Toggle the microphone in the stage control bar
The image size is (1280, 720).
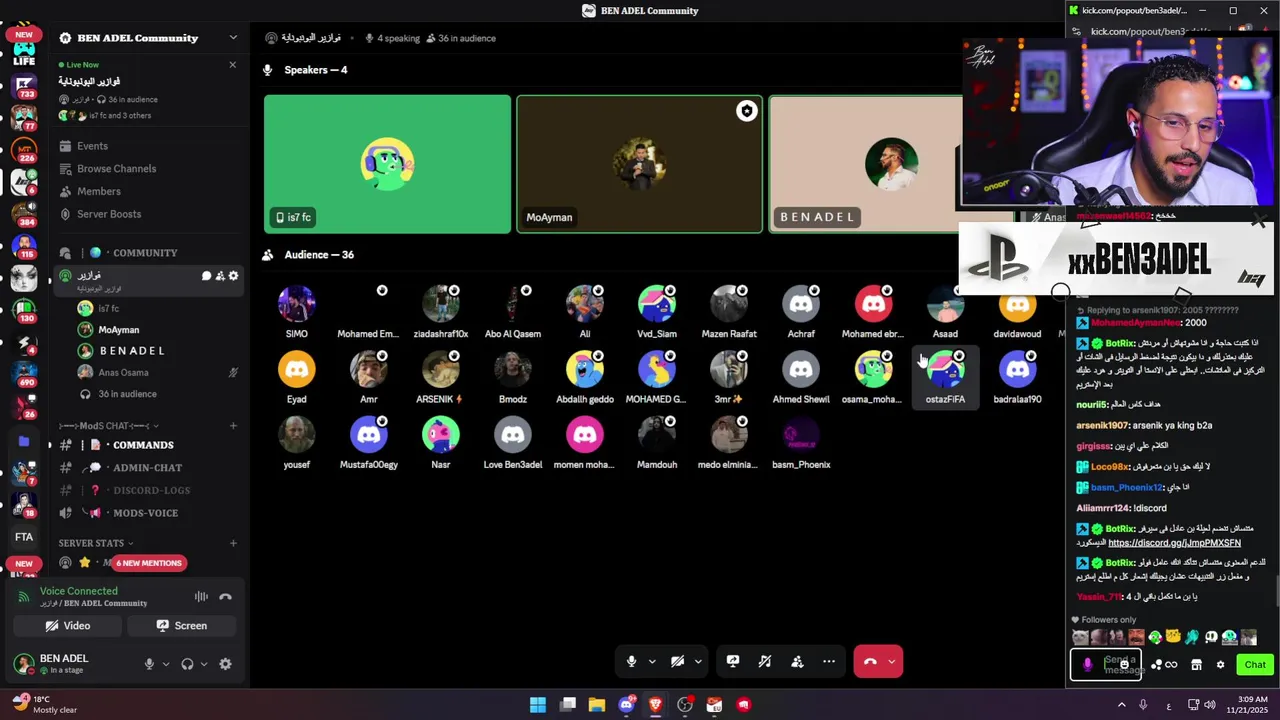point(631,661)
